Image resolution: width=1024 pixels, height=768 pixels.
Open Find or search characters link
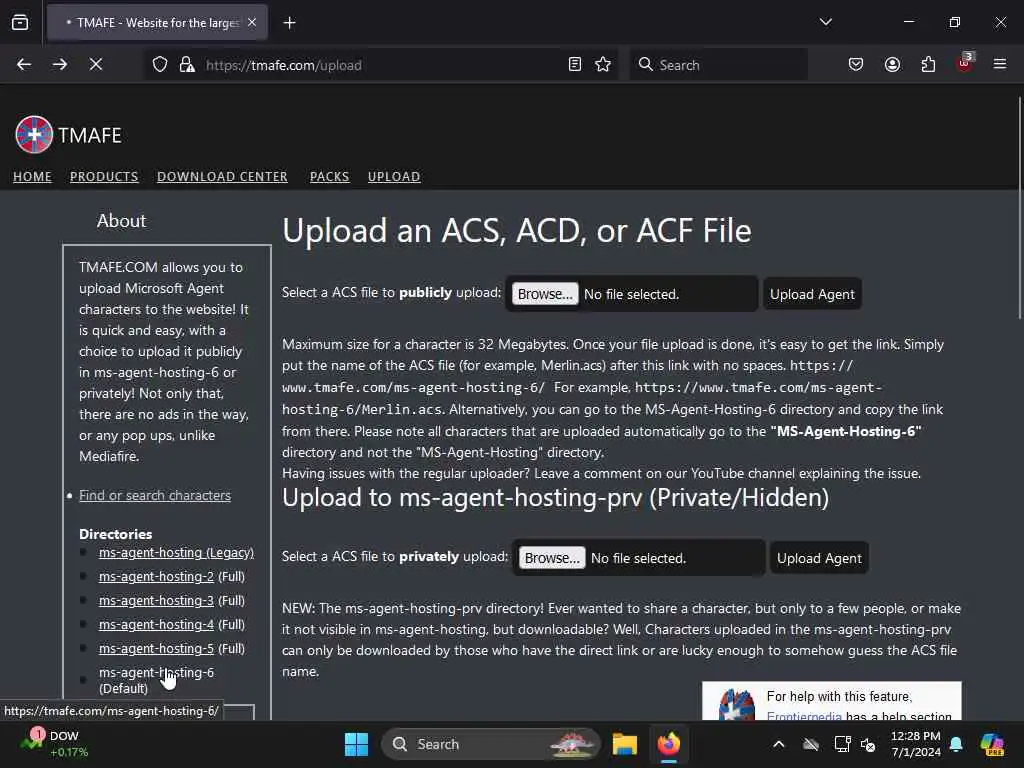point(155,496)
